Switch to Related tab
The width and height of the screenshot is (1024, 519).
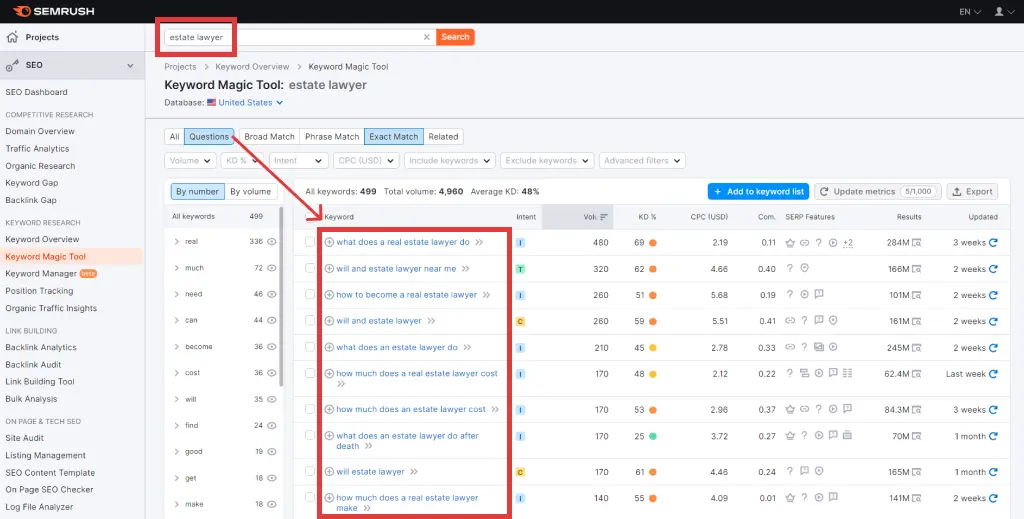pyautogui.click(x=443, y=136)
